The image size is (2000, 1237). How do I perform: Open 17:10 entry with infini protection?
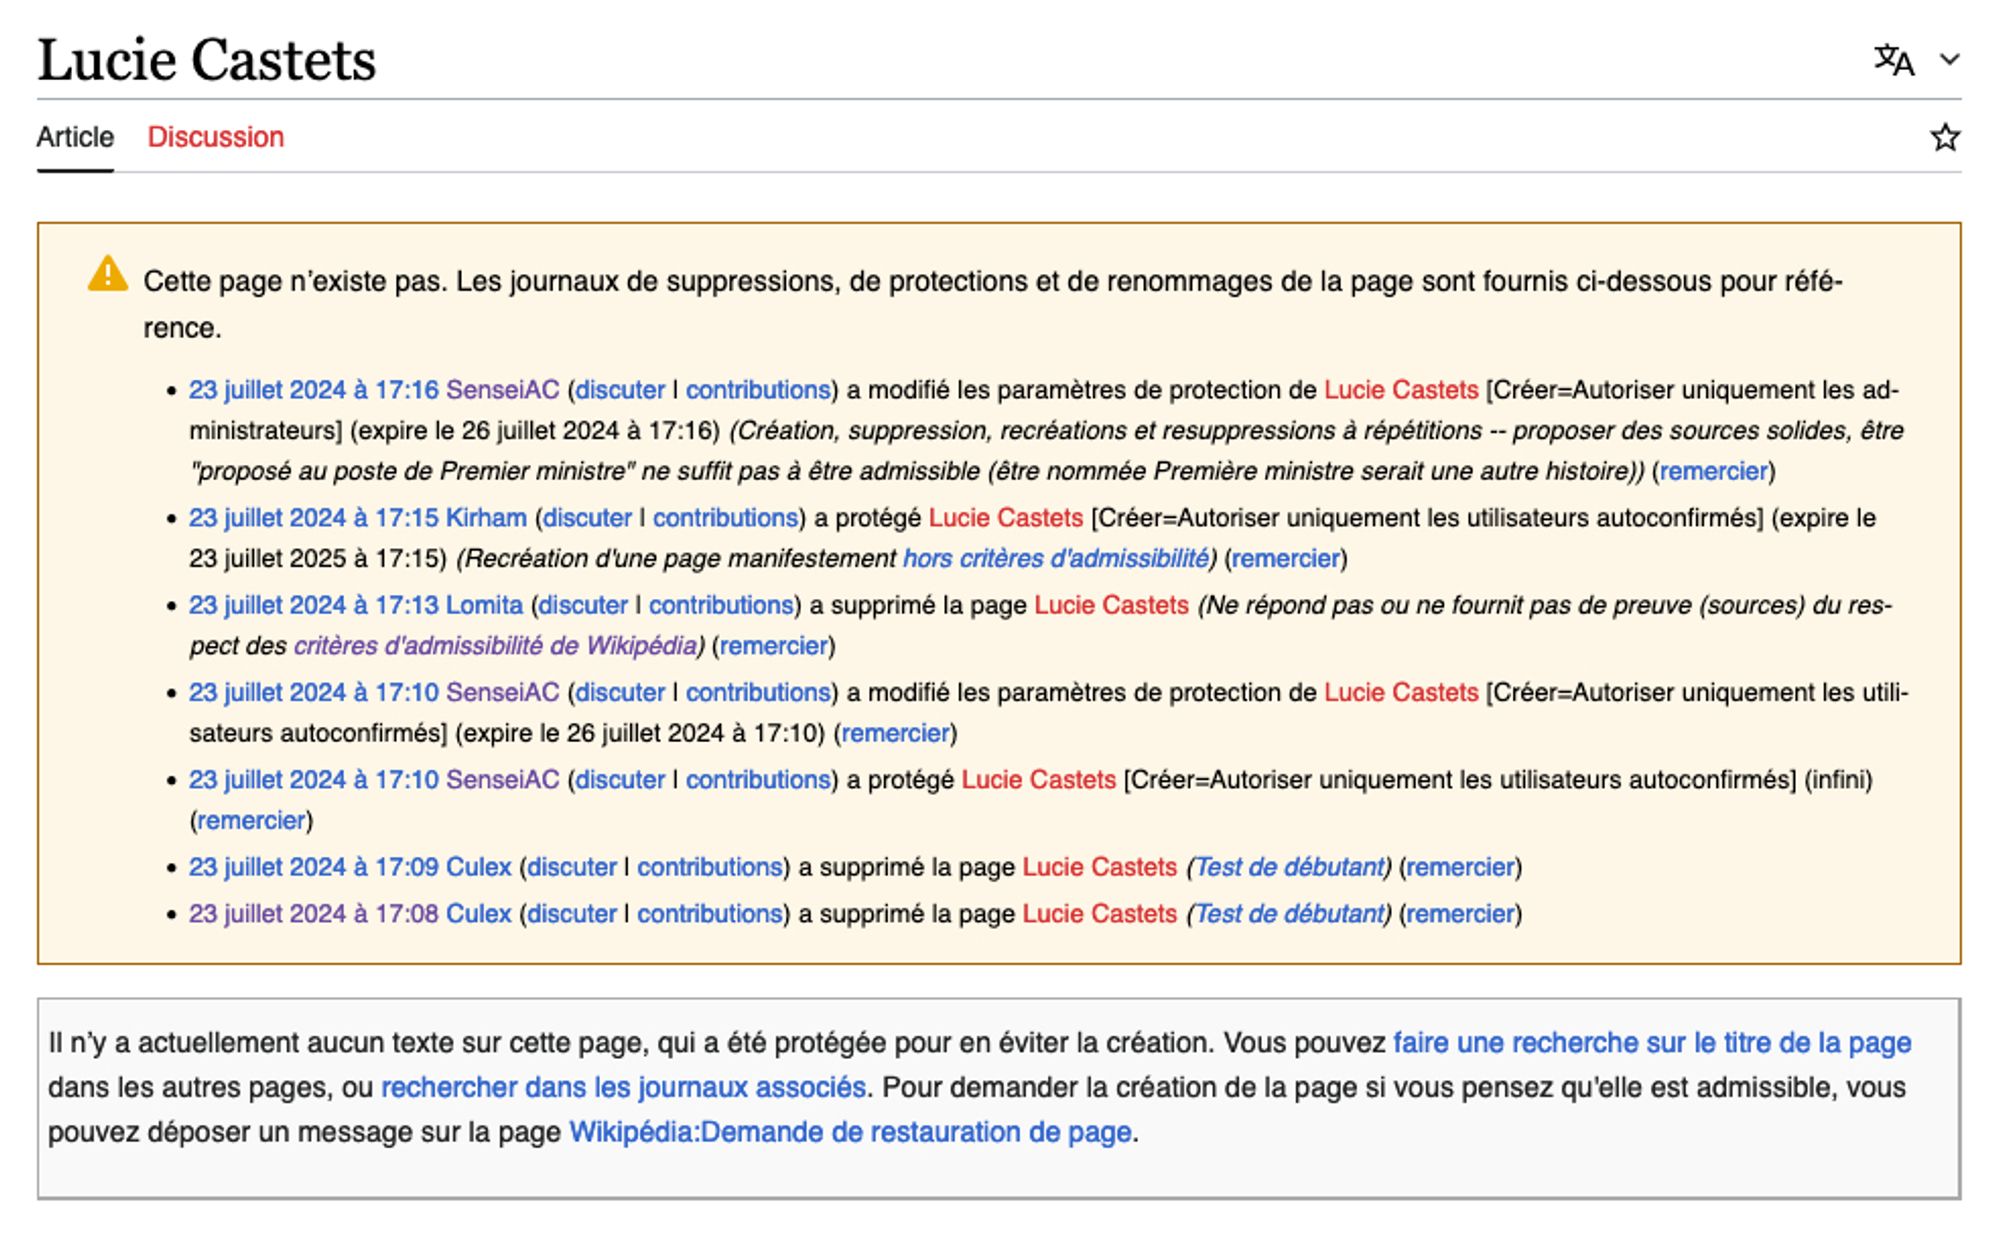click(314, 780)
